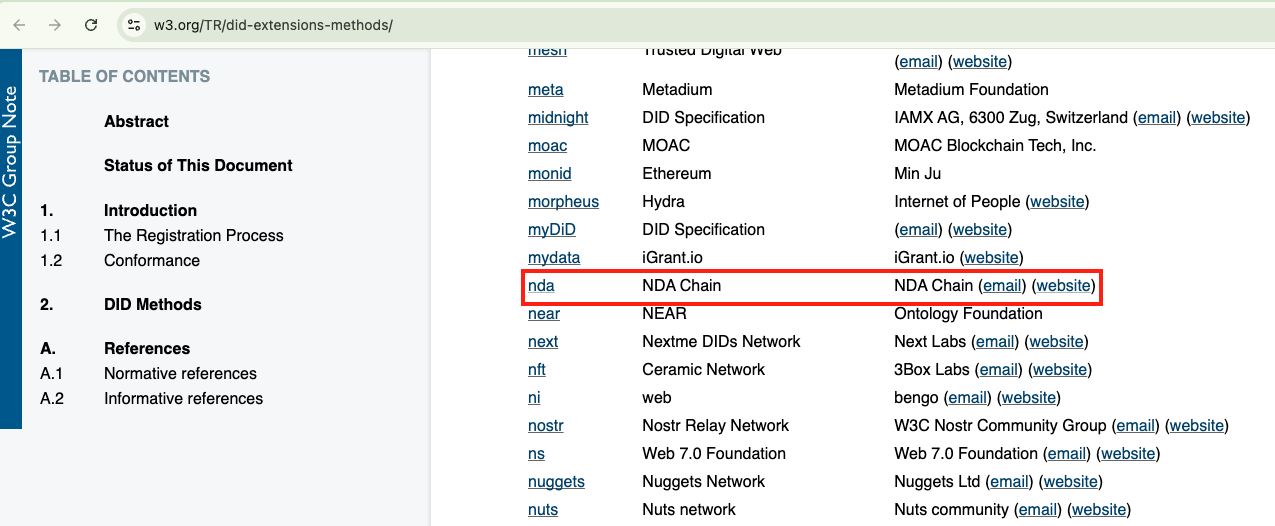
Task: Open the Nuggets Ltd website link
Action: click(1070, 481)
